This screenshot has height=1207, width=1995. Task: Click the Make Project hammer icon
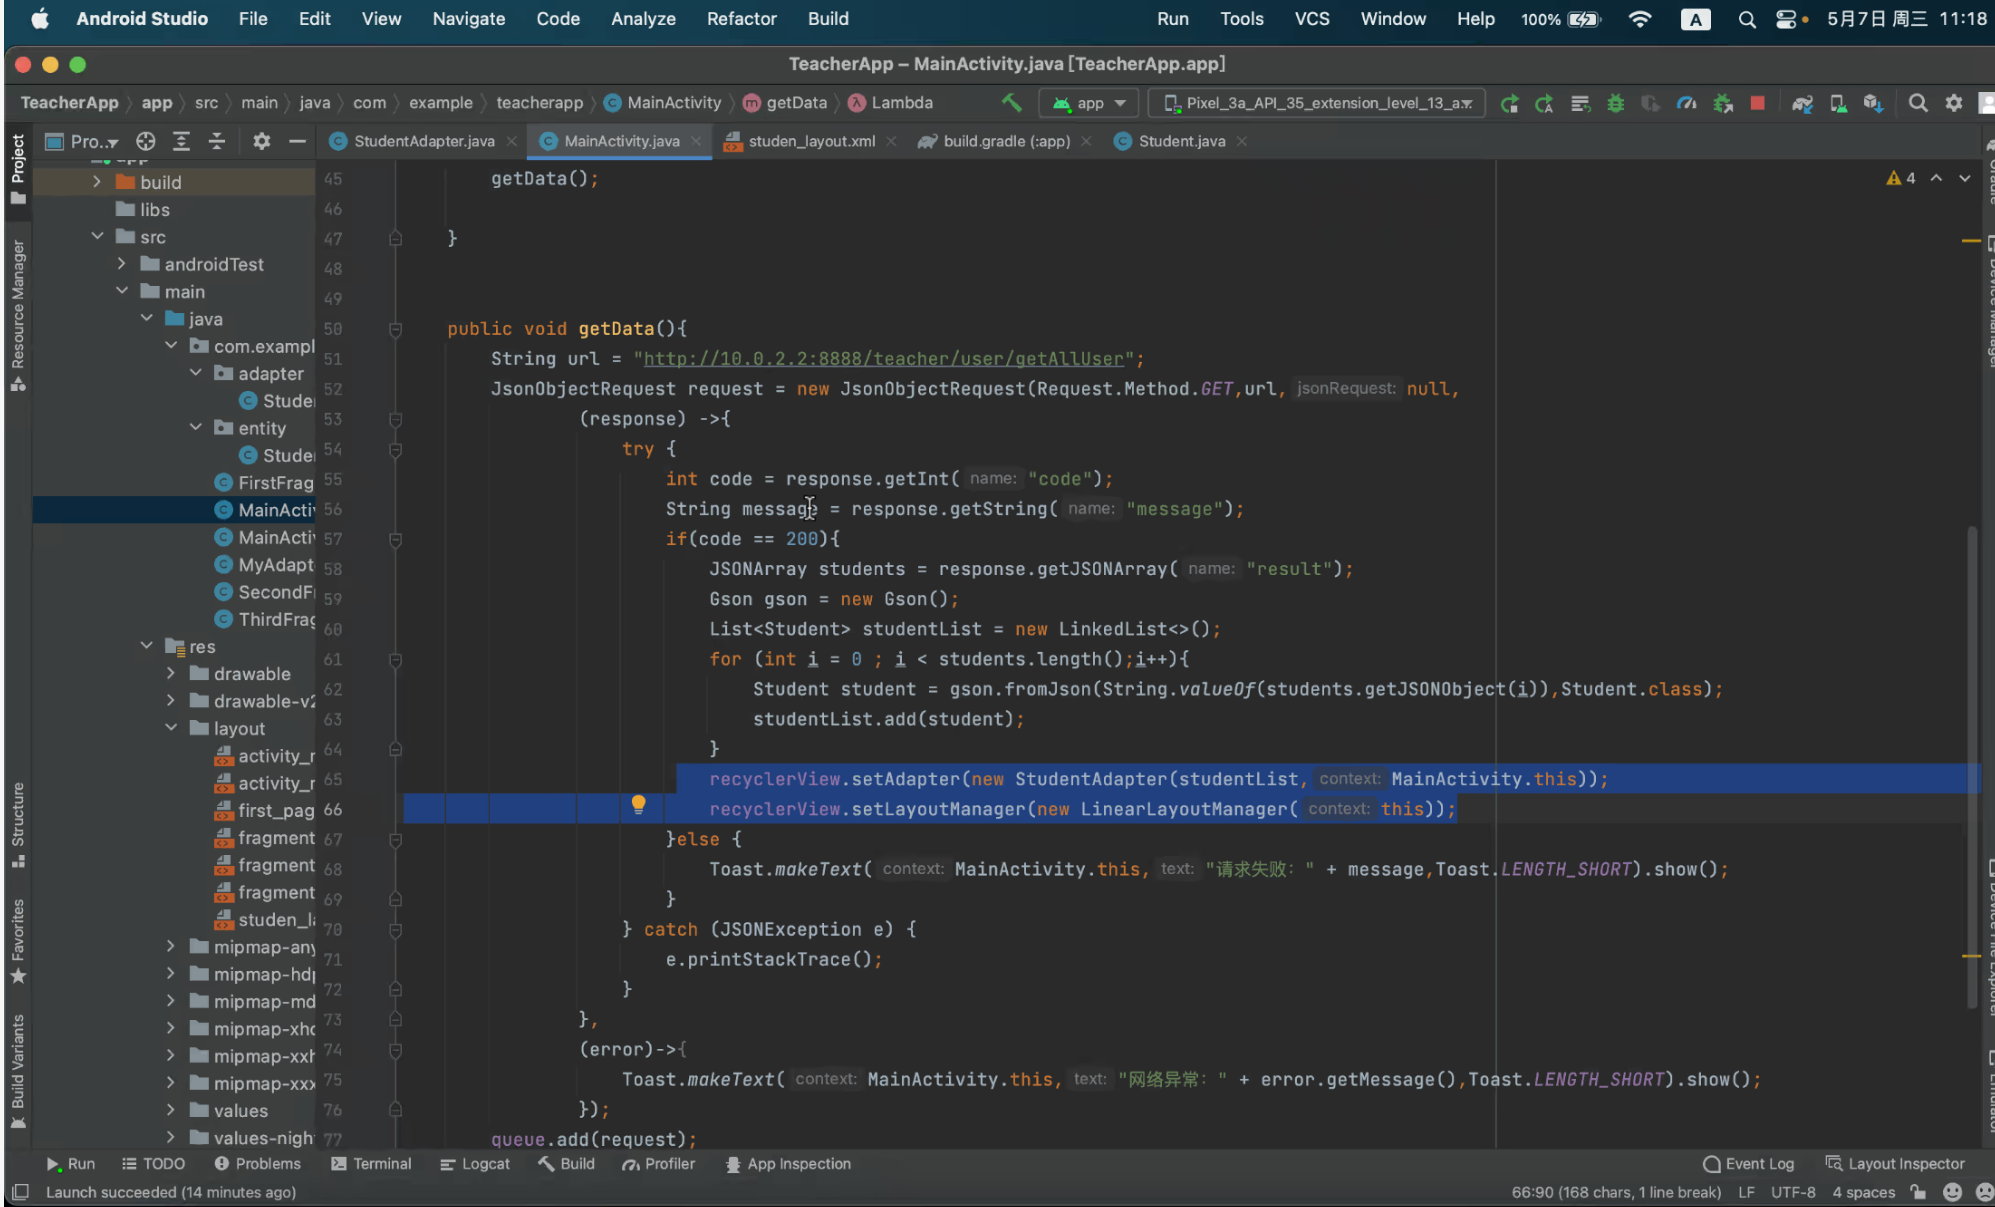[1011, 103]
